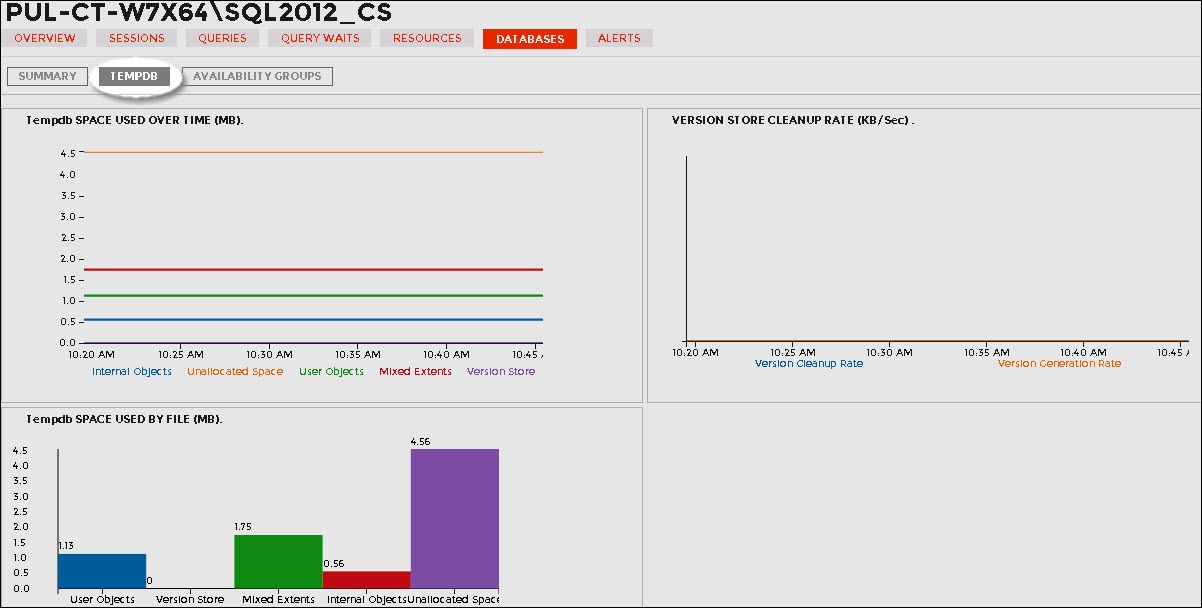Click the blue Internal Objects line in chart
Screen dimensions: 1202x608
[x=312, y=319]
